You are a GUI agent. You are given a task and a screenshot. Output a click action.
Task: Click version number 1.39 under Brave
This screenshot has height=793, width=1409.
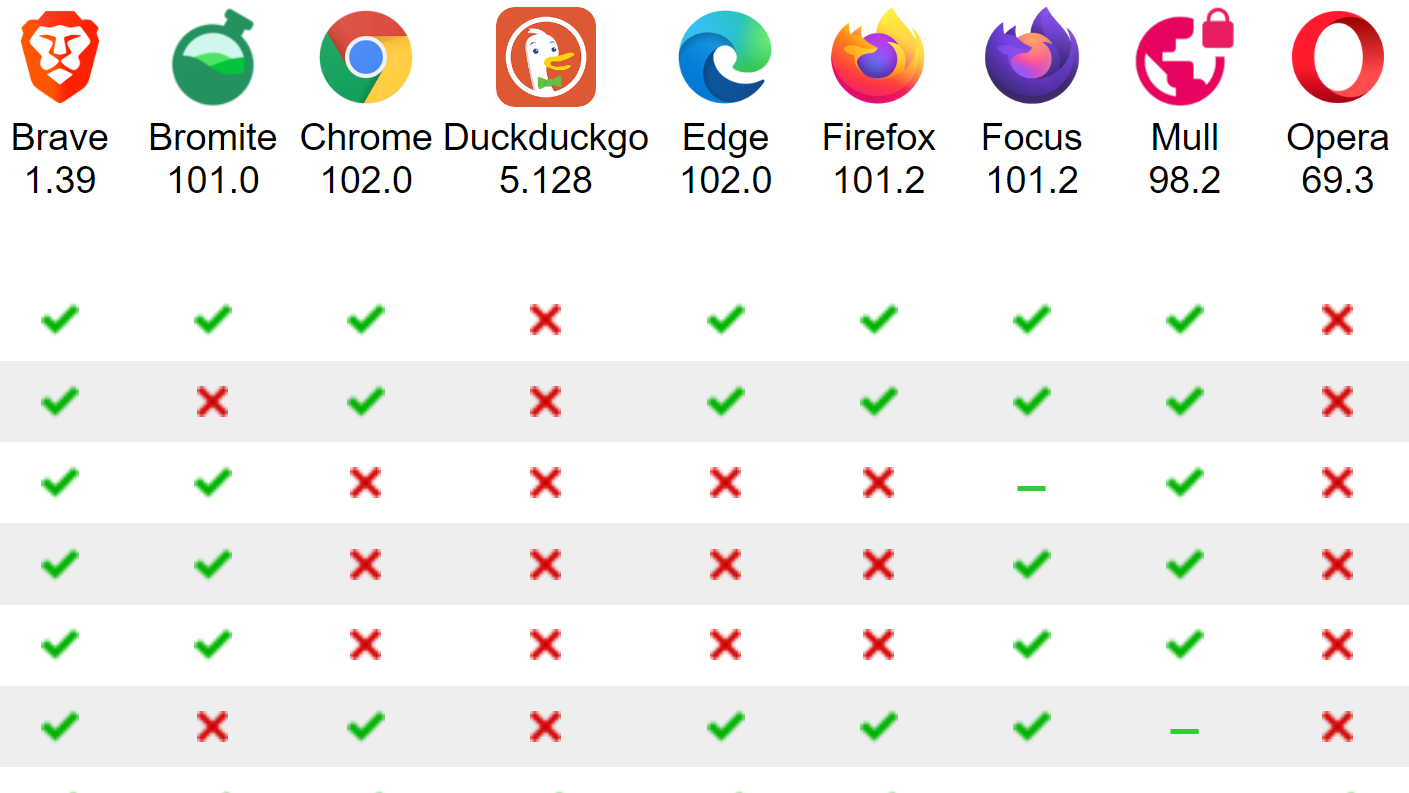[60, 181]
